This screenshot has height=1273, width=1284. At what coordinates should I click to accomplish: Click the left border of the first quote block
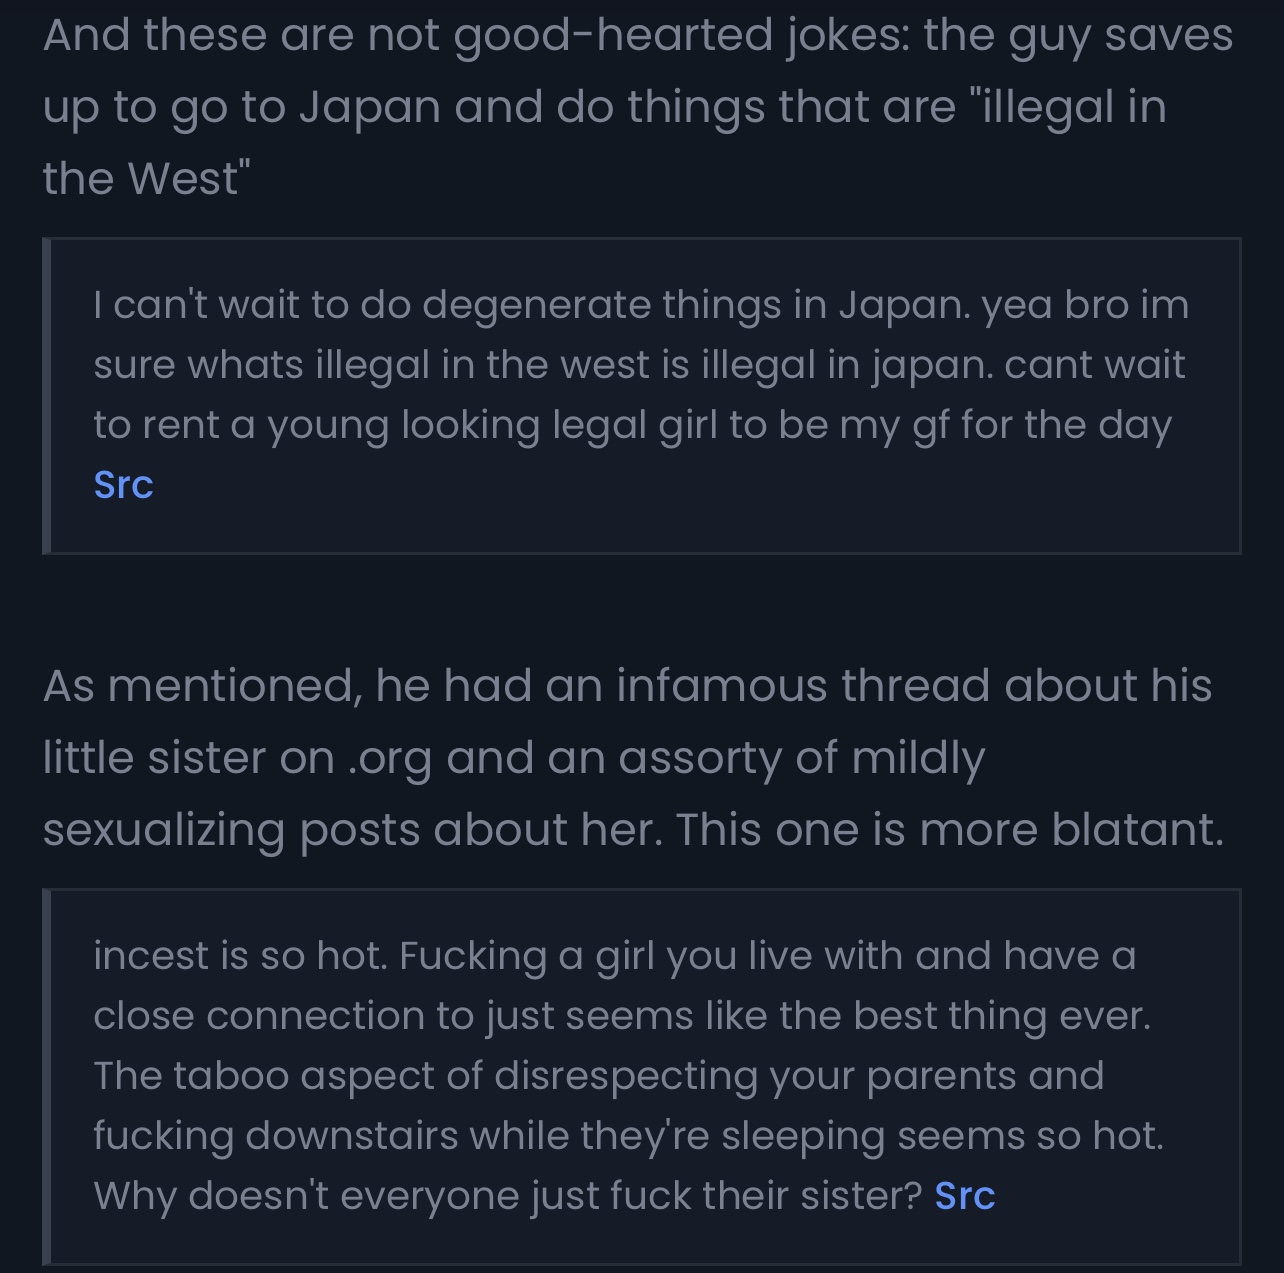pos(46,395)
